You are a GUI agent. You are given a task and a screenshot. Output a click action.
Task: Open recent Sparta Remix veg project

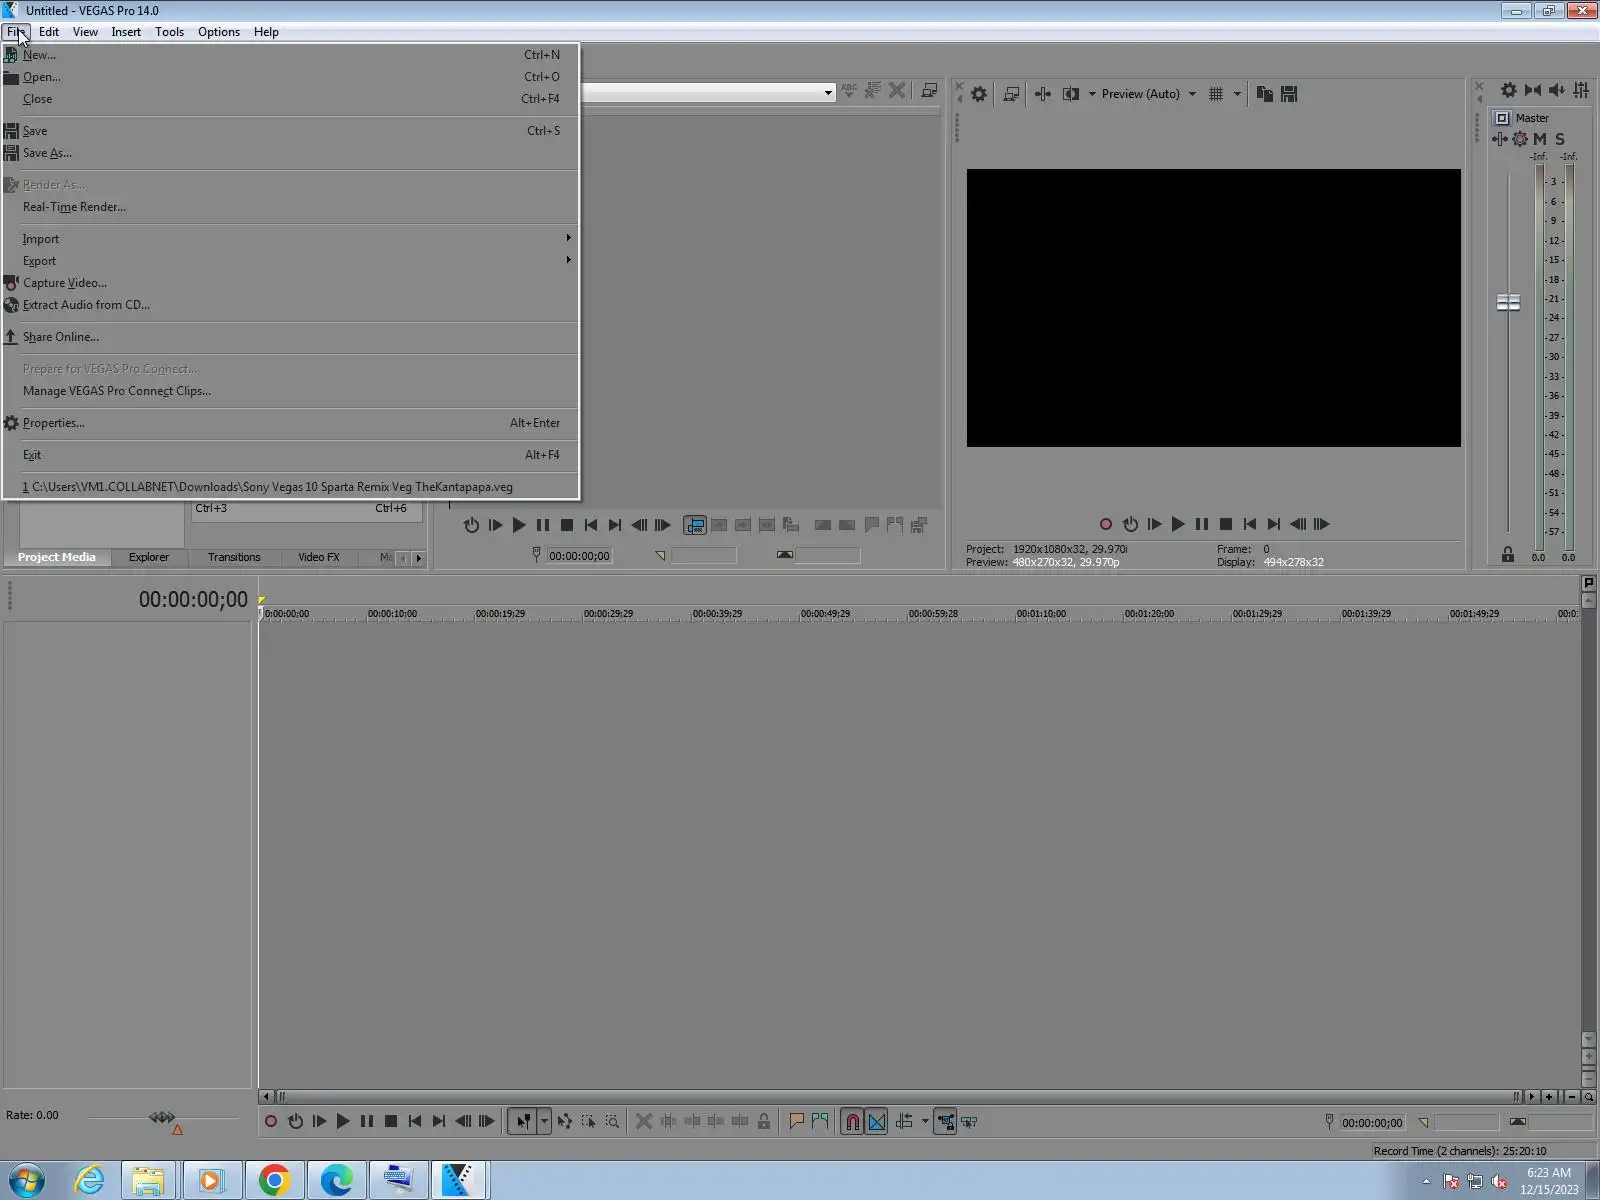[x=290, y=487]
